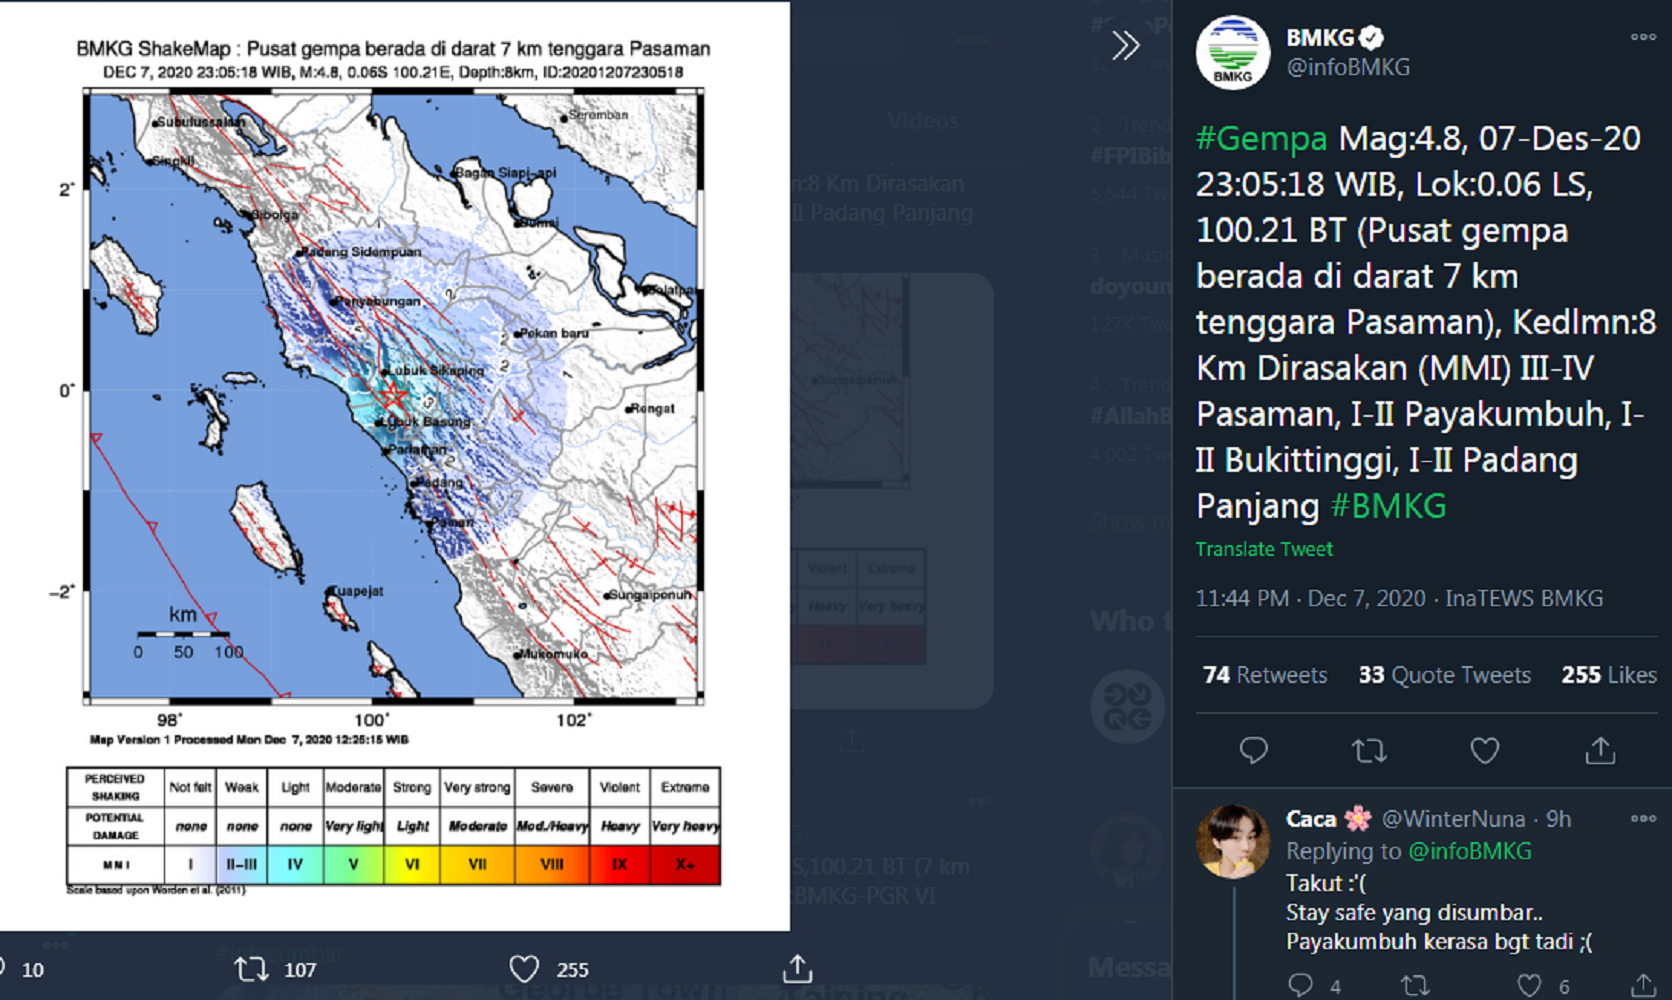The image size is (1672, 1000).
Task: Click the MMI IX red legend cell
Action: [x=620, y=864]
